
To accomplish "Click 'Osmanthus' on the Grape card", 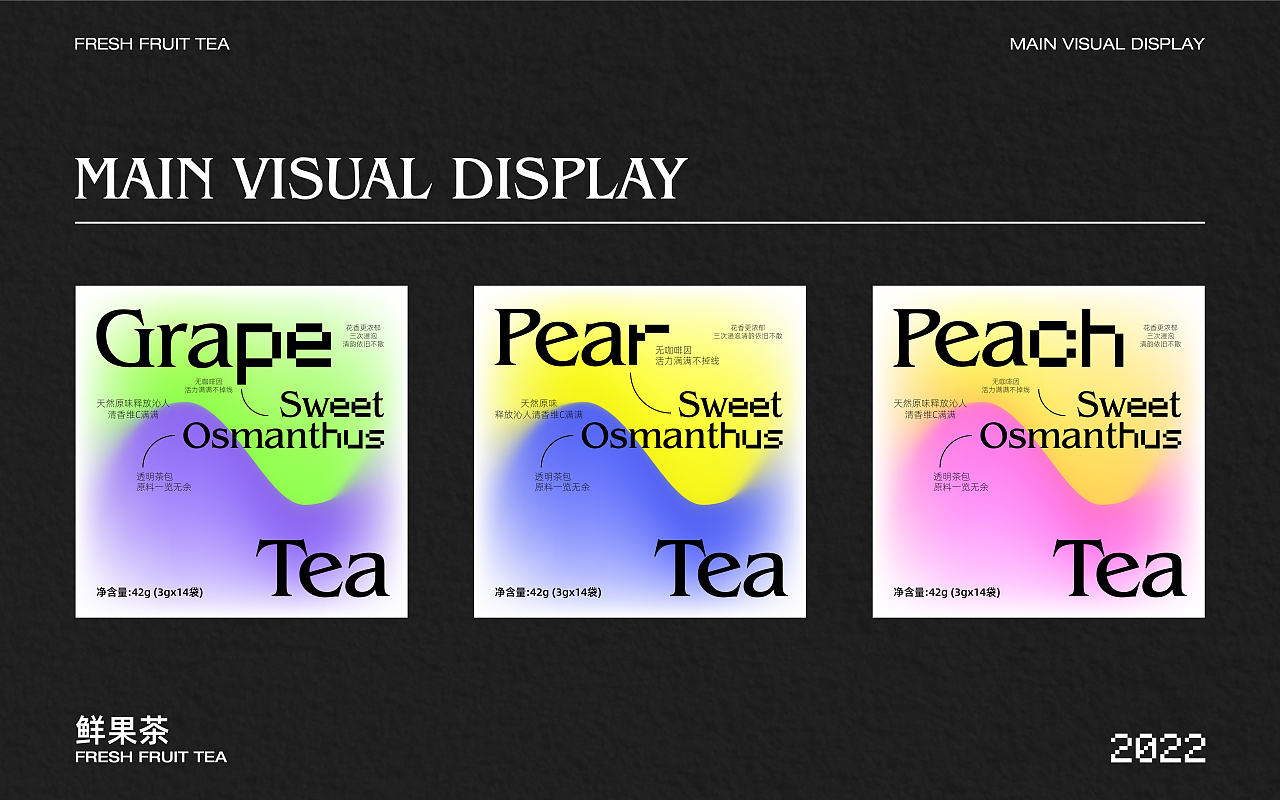I will pyautogui.click(x=284, y=436).
